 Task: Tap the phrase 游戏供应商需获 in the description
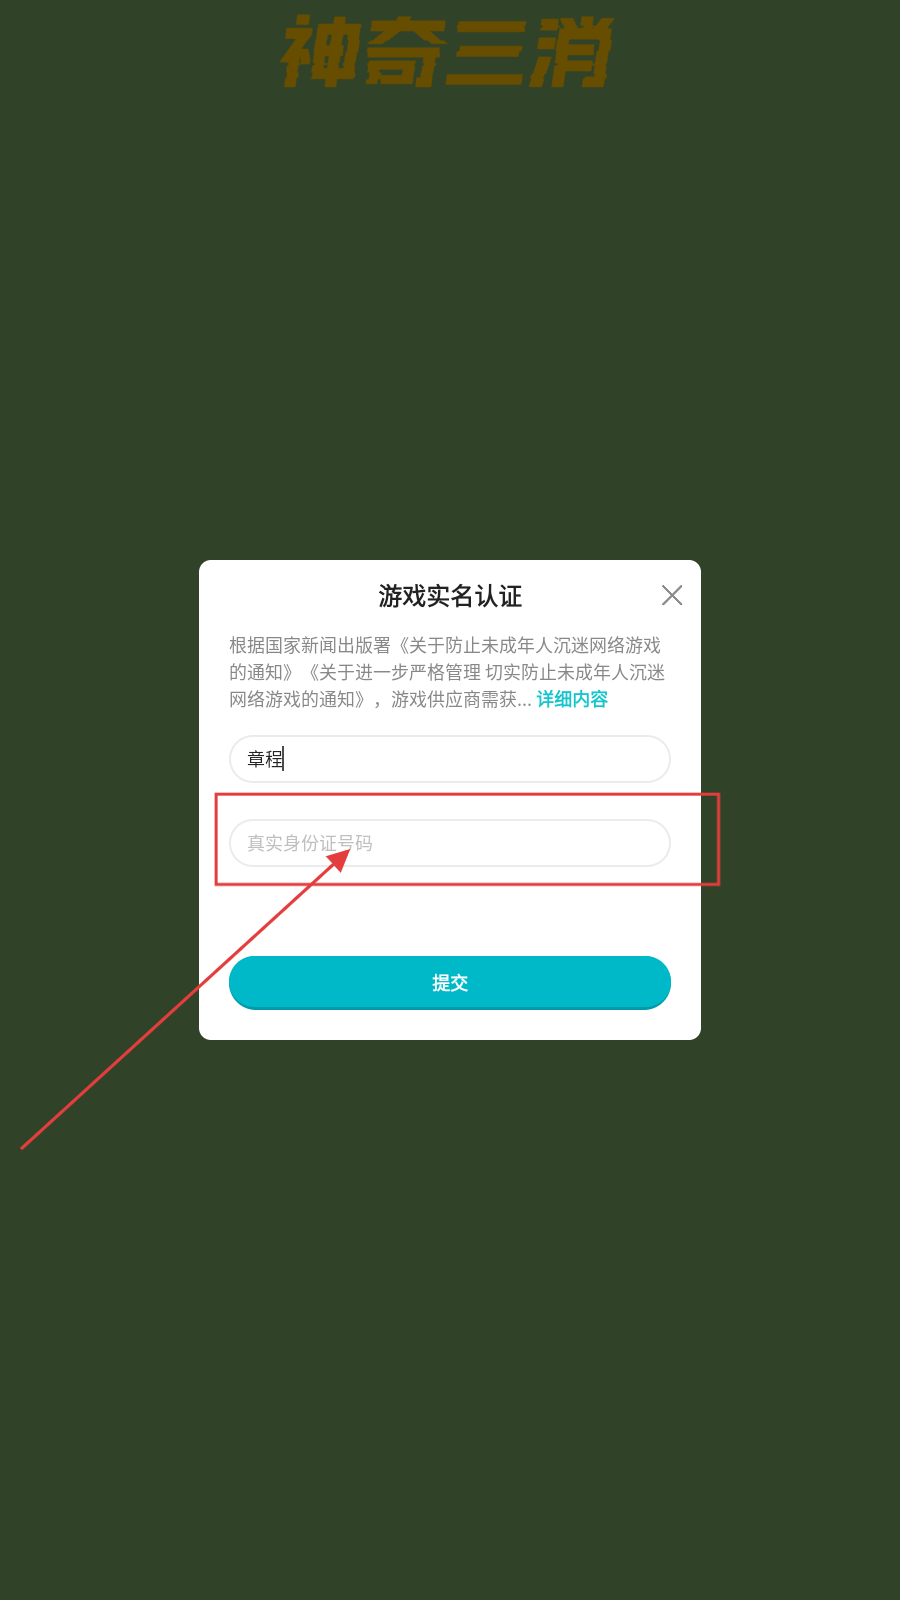point(454,699)
